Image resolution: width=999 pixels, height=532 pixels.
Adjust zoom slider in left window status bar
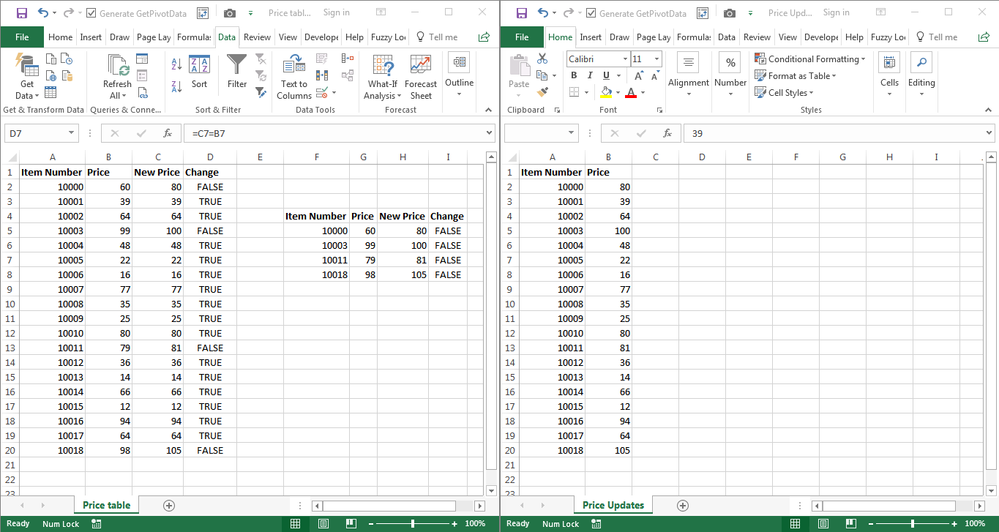(413, 523)
